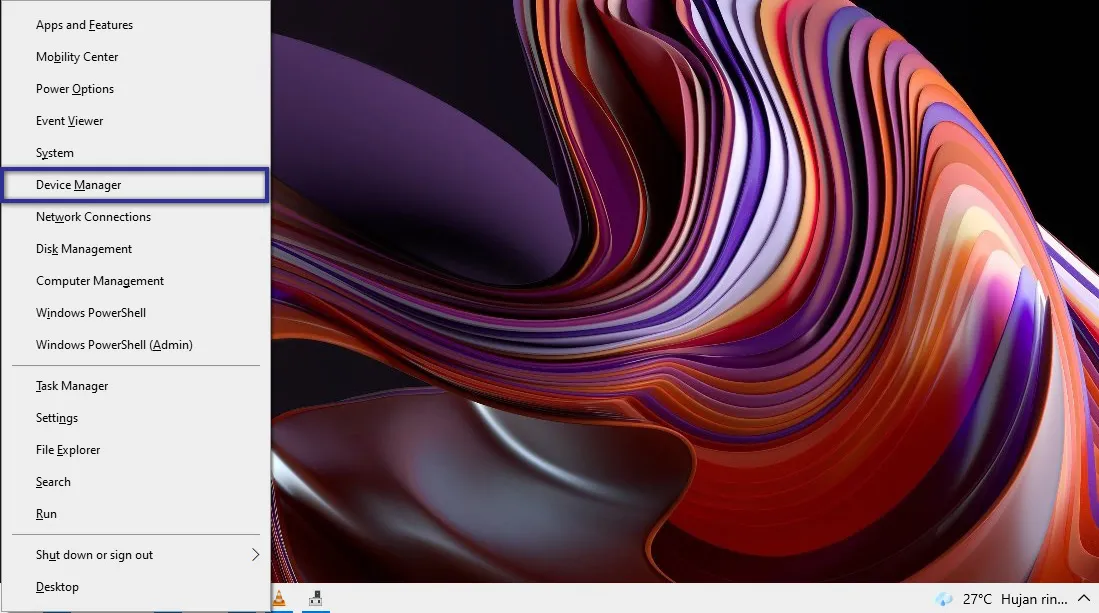Viewport: 1099px width, 613px height.
Task: Open Apps and Features
Action: [x=84, y=25]
